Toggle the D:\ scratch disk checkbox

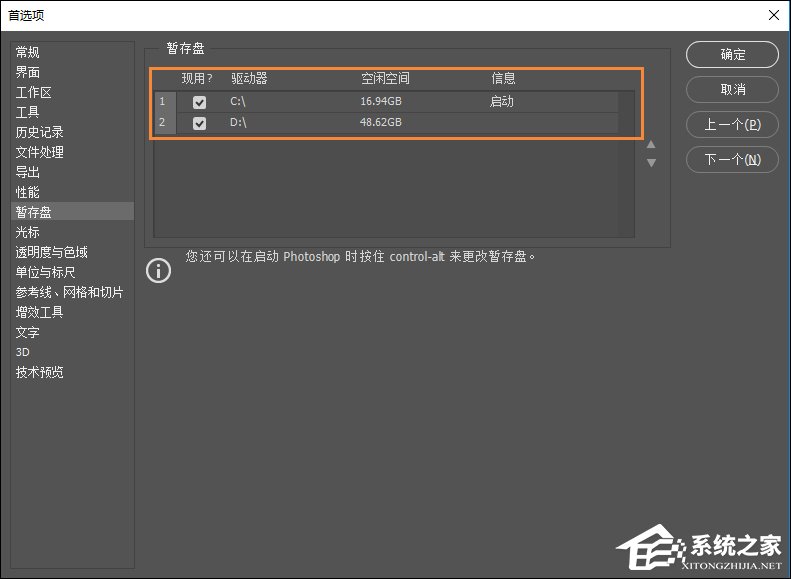click(199, 123)
